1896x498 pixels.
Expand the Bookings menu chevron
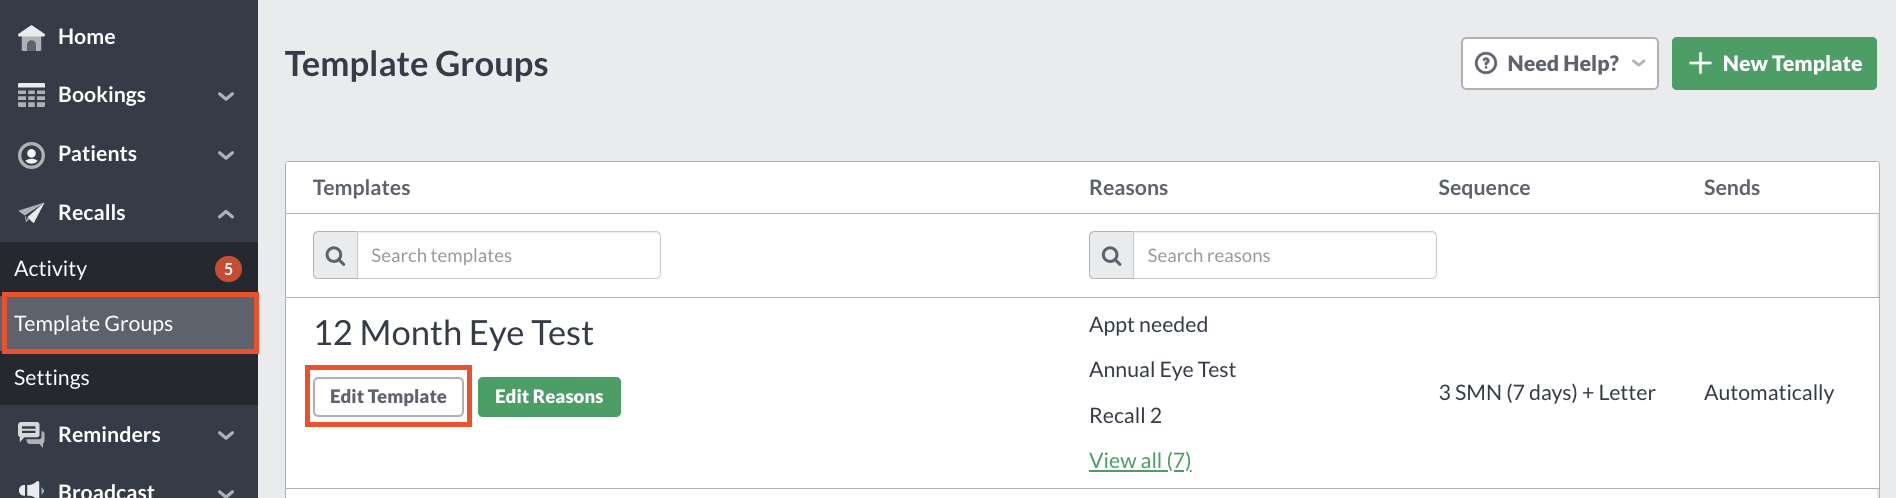(226, 96)
